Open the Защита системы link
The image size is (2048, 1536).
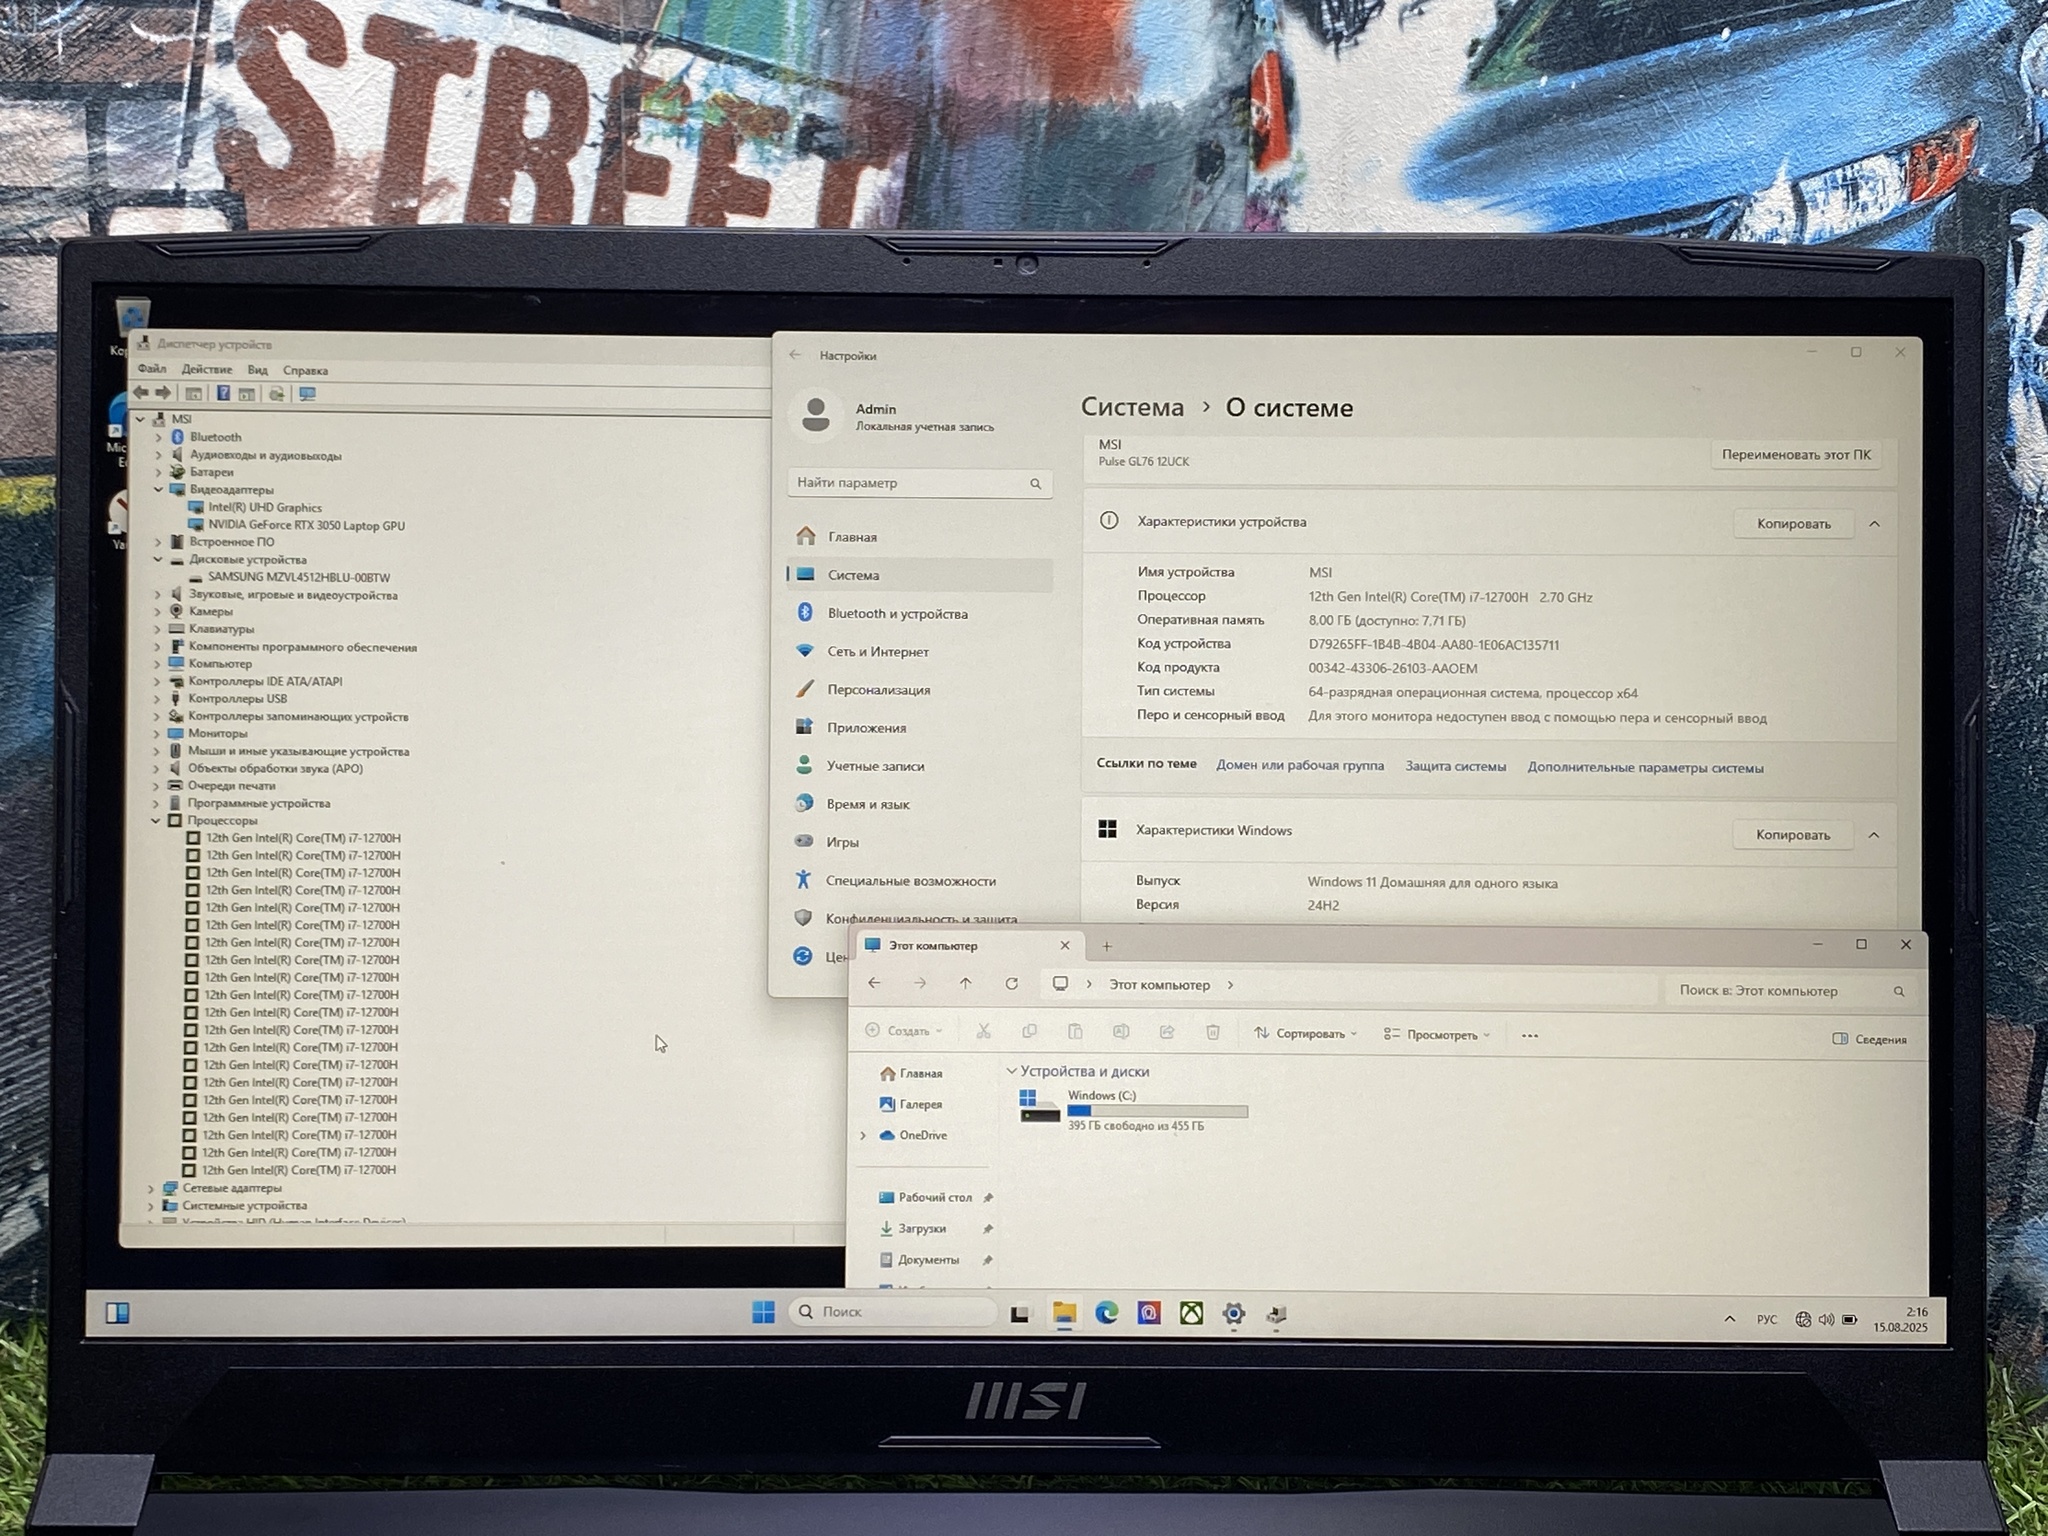pos(1455,767)
